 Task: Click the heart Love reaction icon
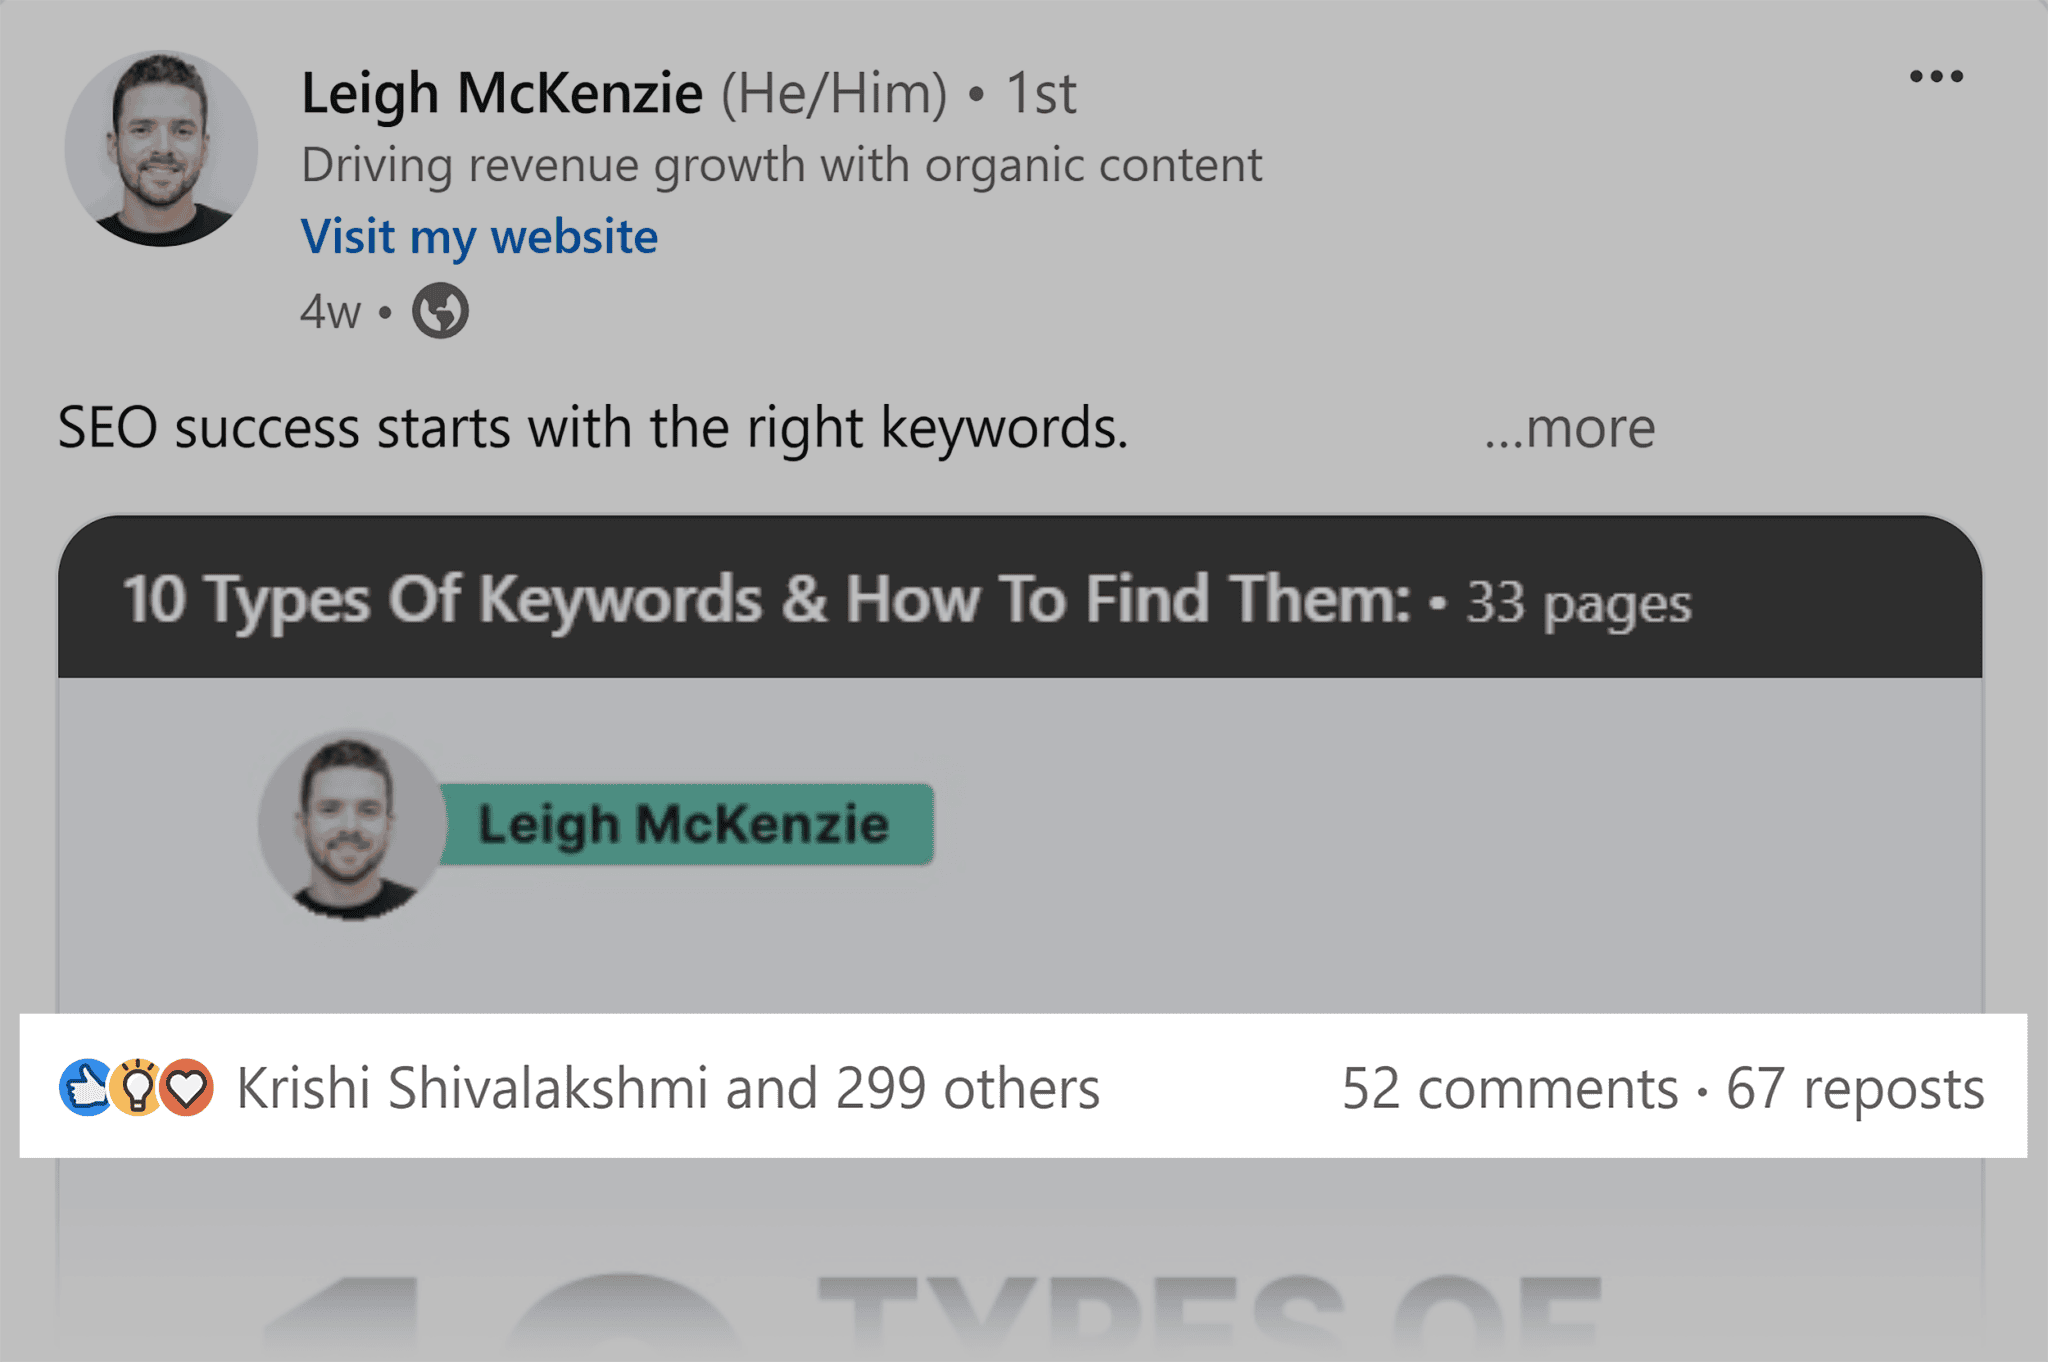click(x=188, y=1088)
